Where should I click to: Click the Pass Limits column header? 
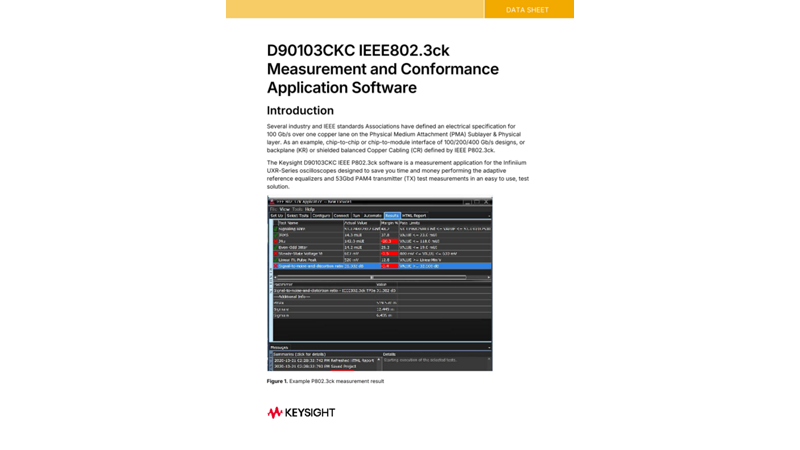(410, 223)
